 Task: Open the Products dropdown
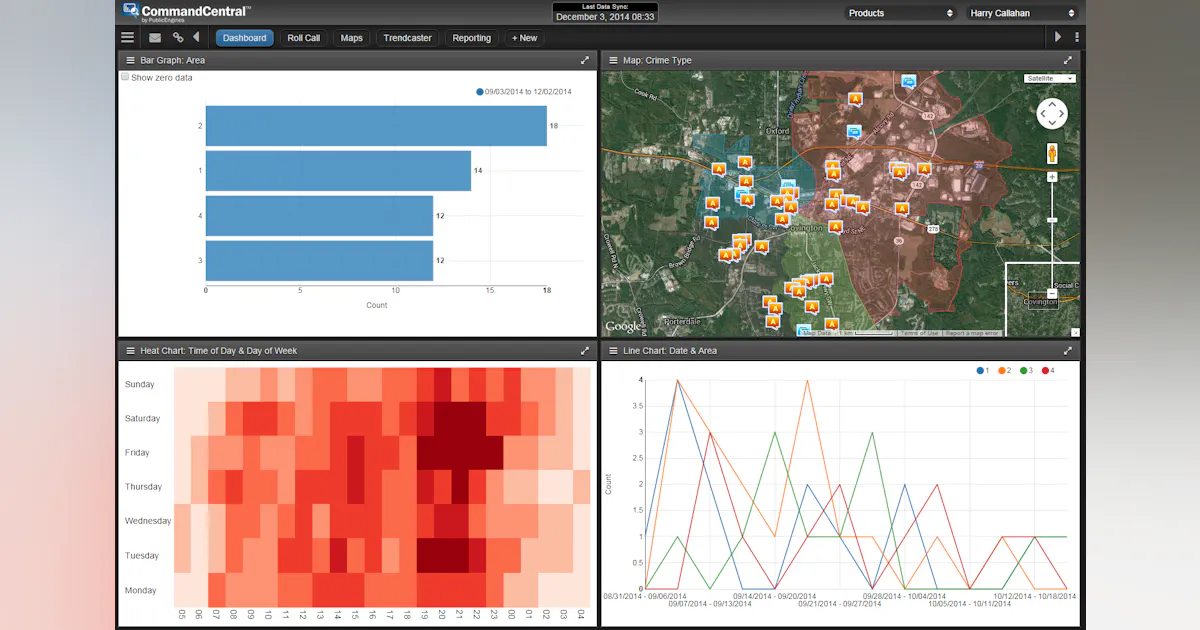(x=900, y=13)
